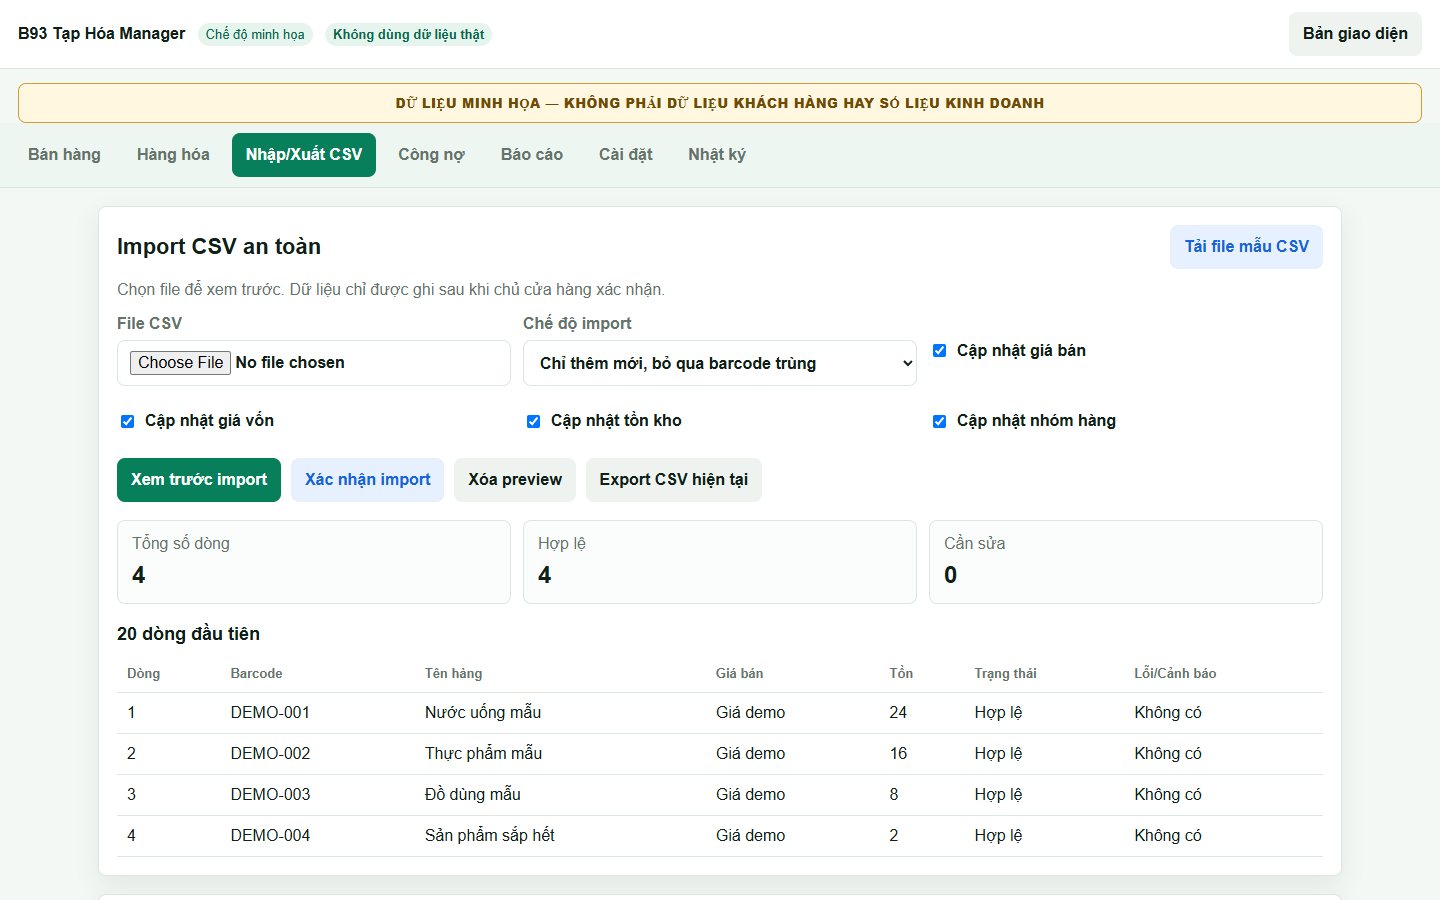Viewport: 1440px width, 900px height.
Task: Disable Cập nhật nhóm hàng checkbox
Action: pyautogui.click(x=940, y=421)
